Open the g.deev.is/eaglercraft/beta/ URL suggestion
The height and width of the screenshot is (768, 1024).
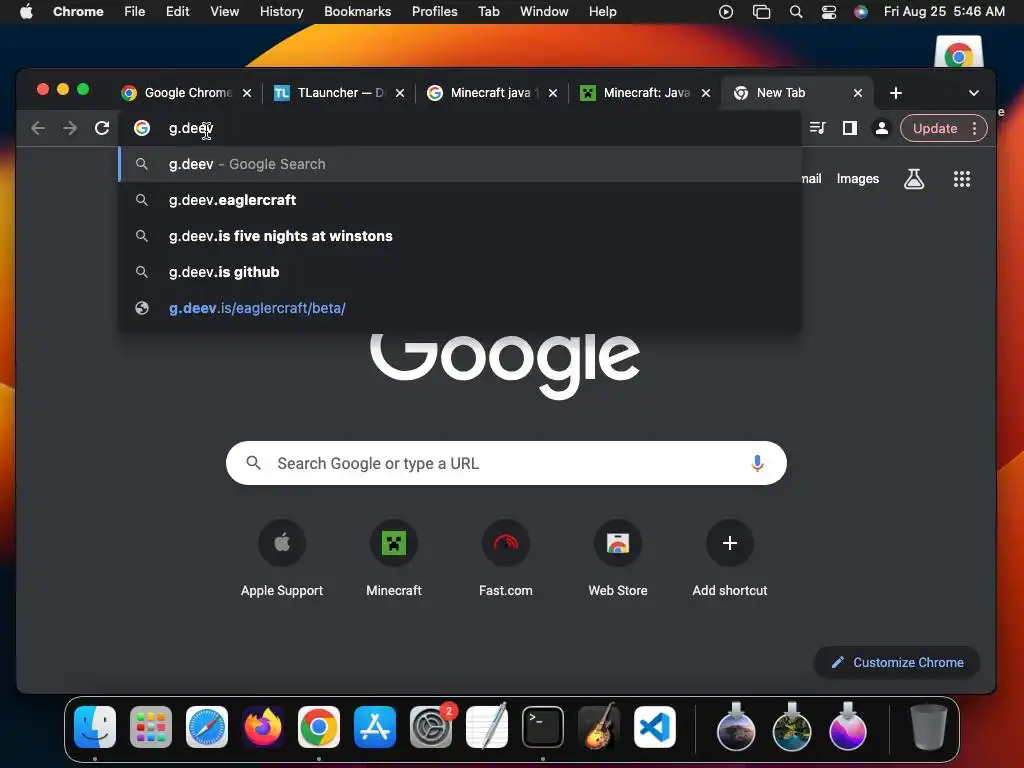click(x=460, y=308)
